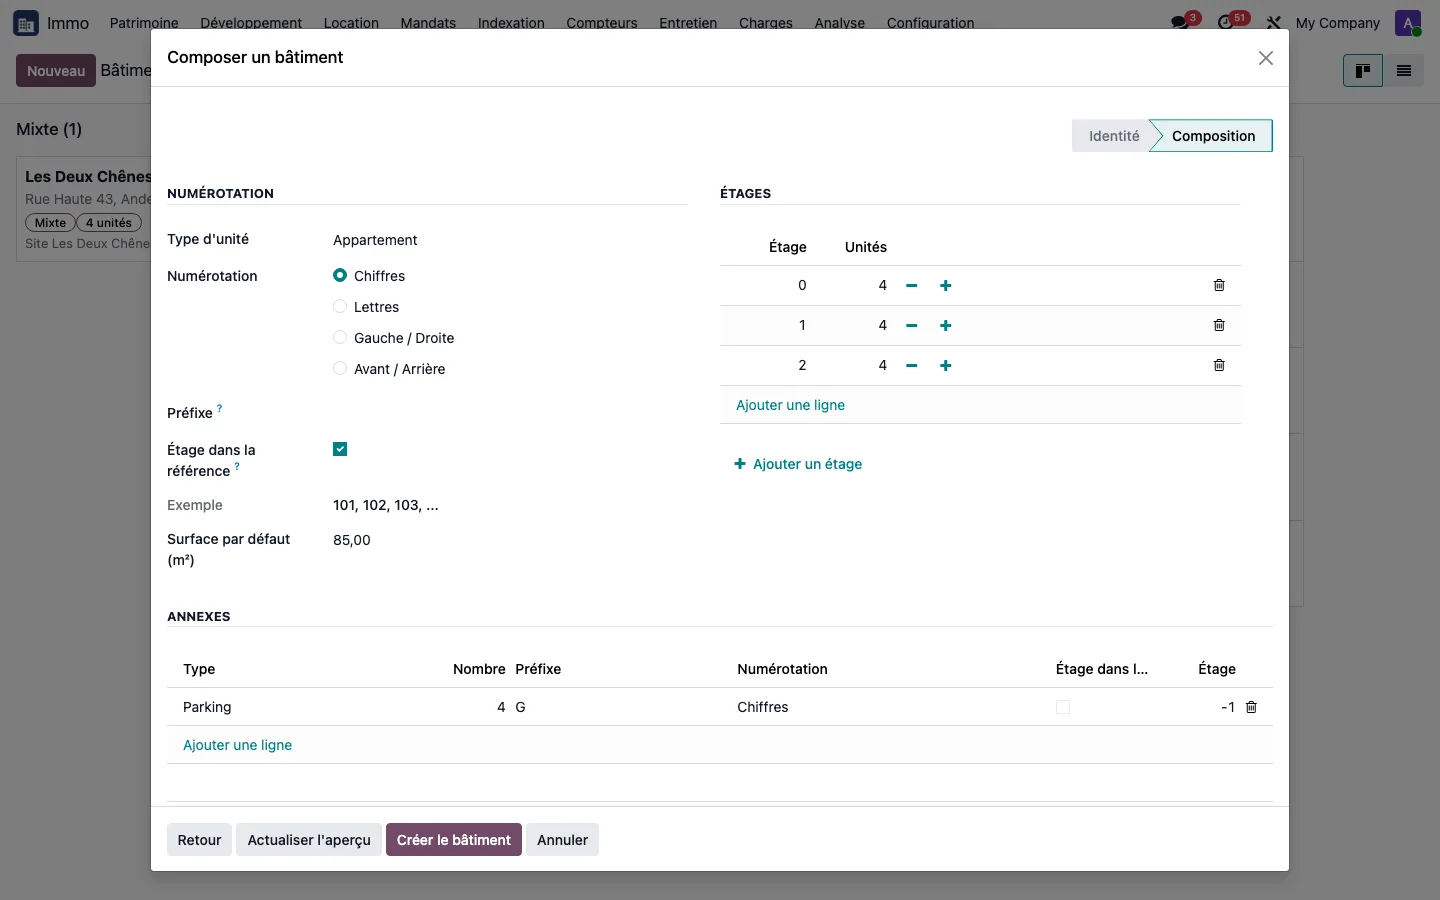Open the Type d'unité Appartement dropdown

[x=510, y=240]
